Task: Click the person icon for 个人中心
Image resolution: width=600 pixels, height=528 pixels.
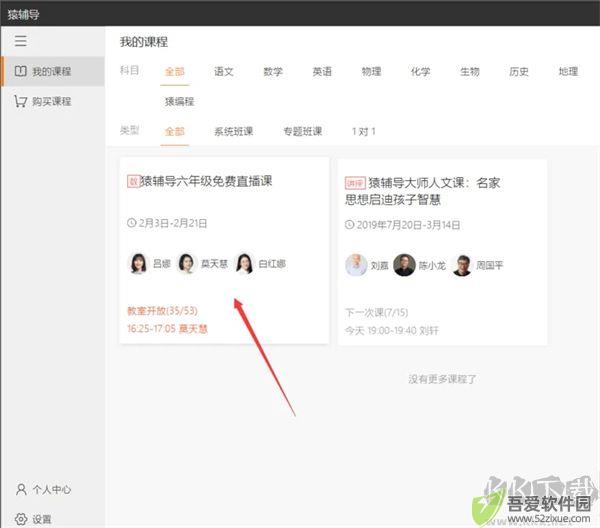Action: point(21,489)
